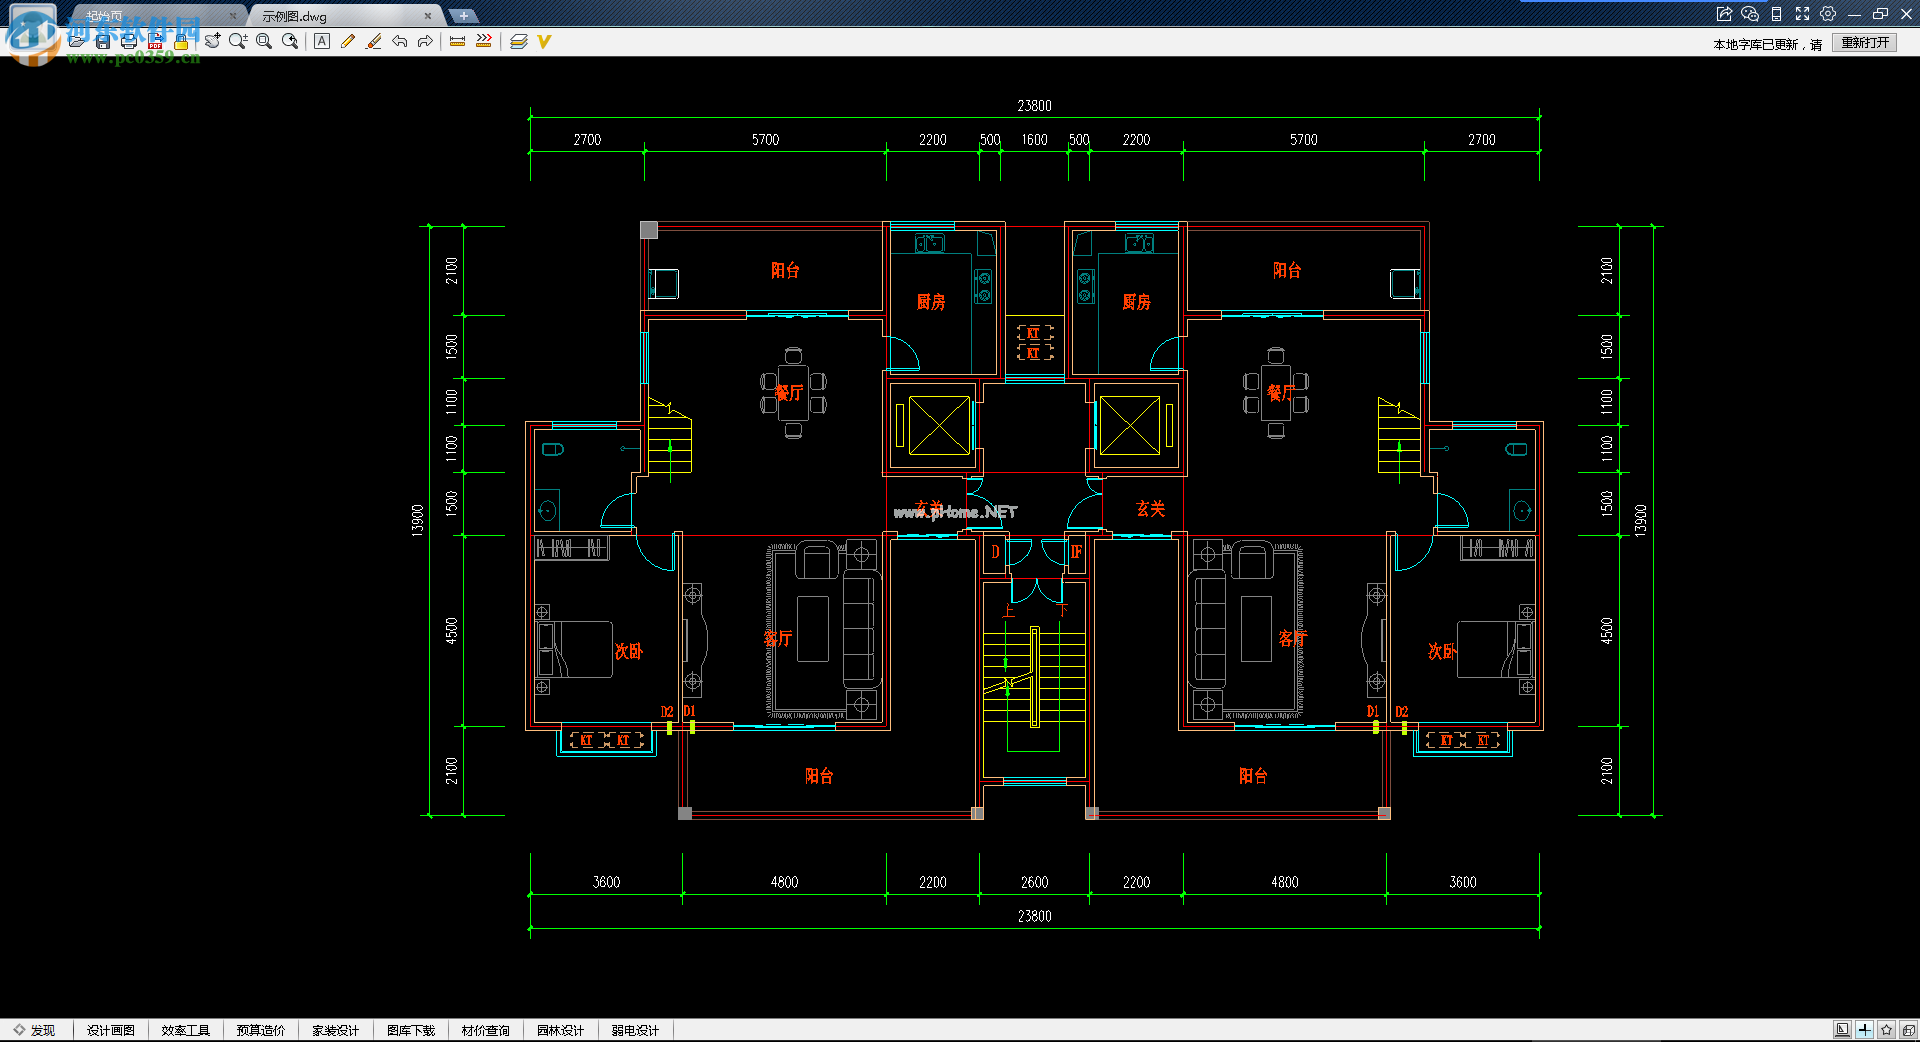Open the 园林设计 bottom tab
Image resolution: width=1920 pixels, height=1042 pixels.
[x=561, y=1030]
